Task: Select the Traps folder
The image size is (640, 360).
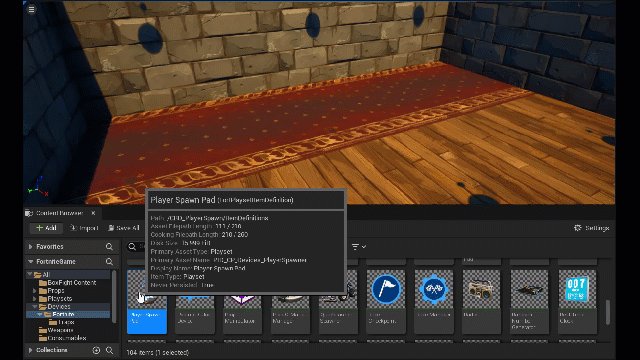Action: tap(62, 322)
